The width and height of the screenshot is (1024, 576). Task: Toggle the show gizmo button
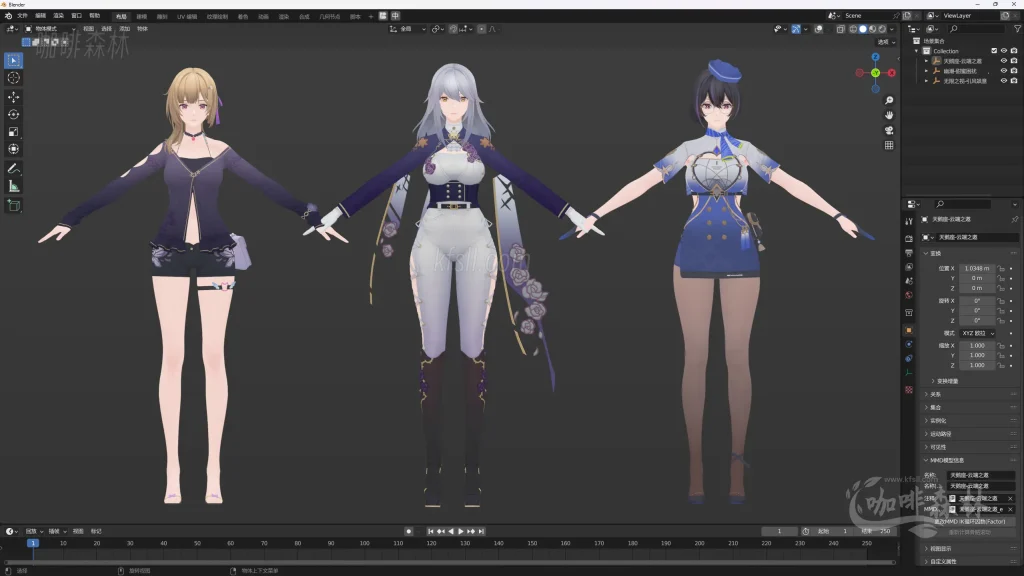pos(796,29)
